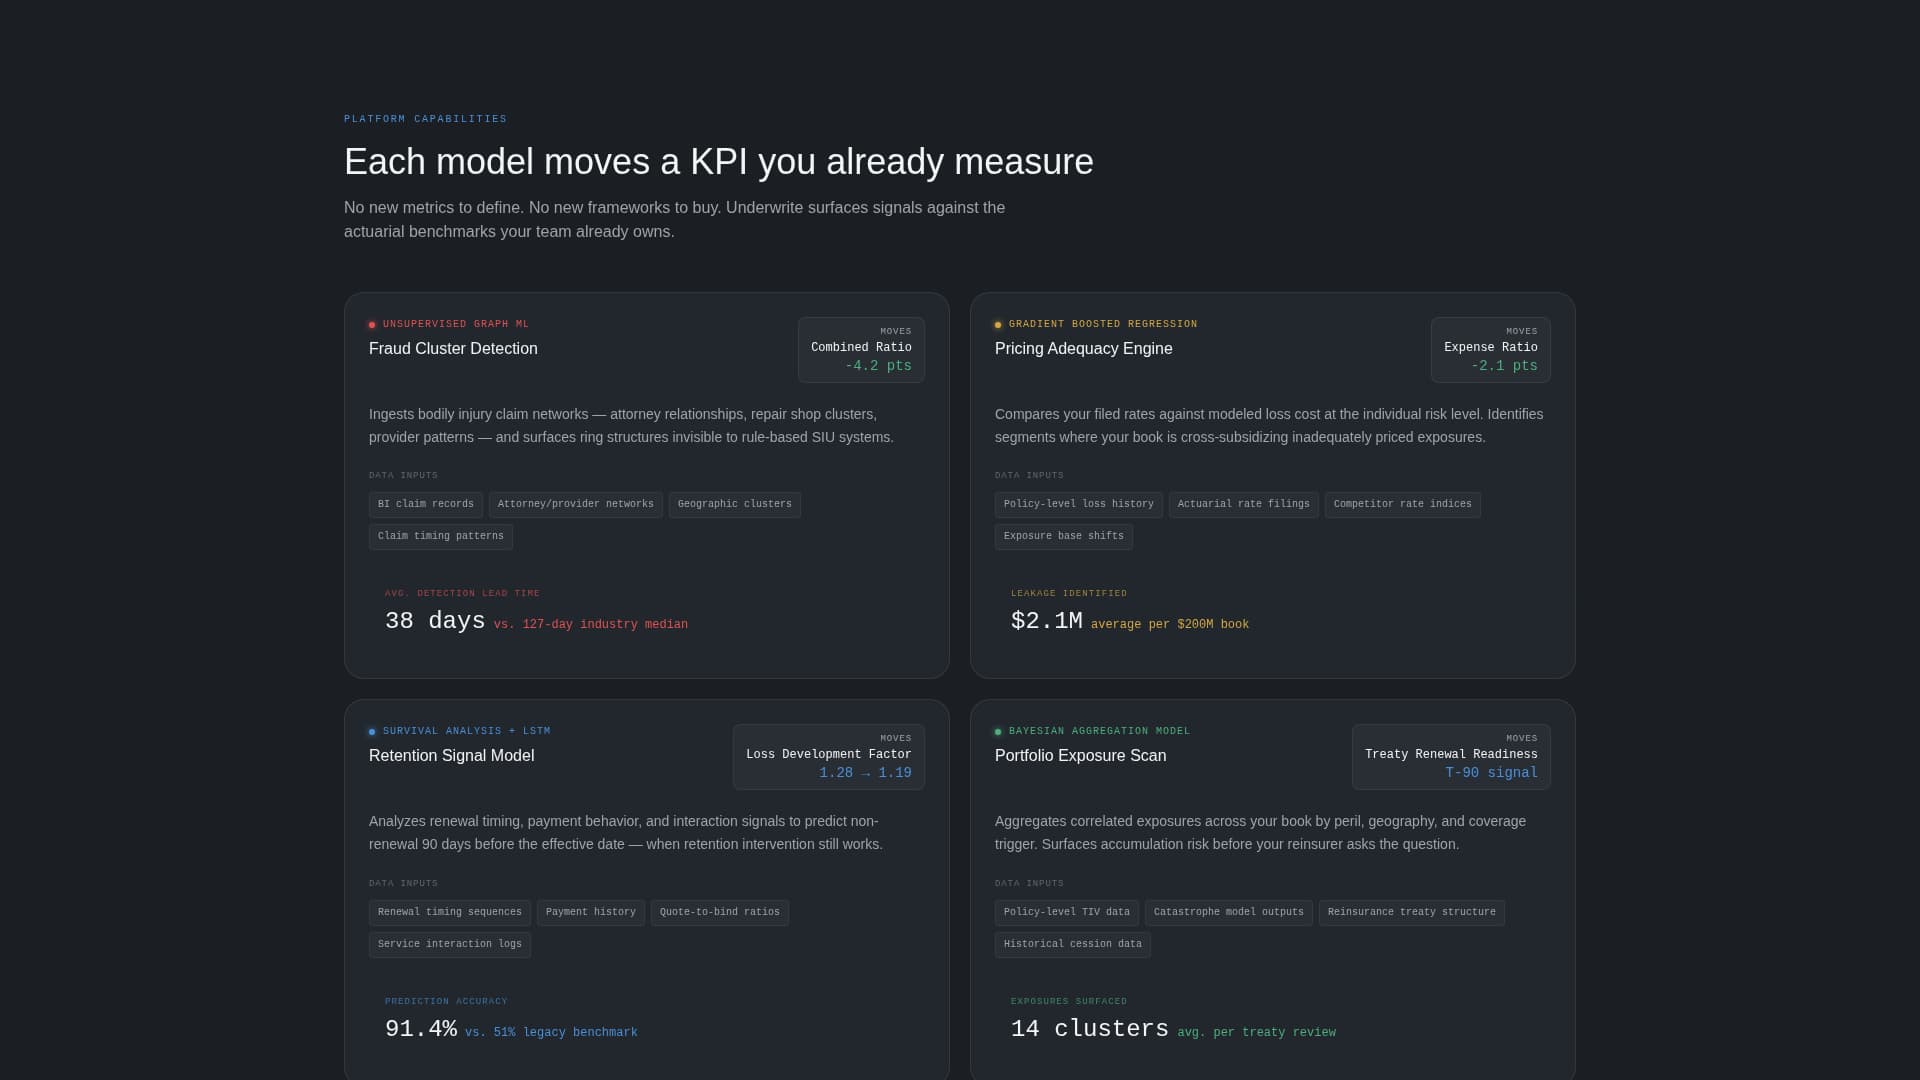Viewport: 1920px width, 1080px height.
Task: Open the Fraud Cluster Detection card title
Action: click(453, 349)
